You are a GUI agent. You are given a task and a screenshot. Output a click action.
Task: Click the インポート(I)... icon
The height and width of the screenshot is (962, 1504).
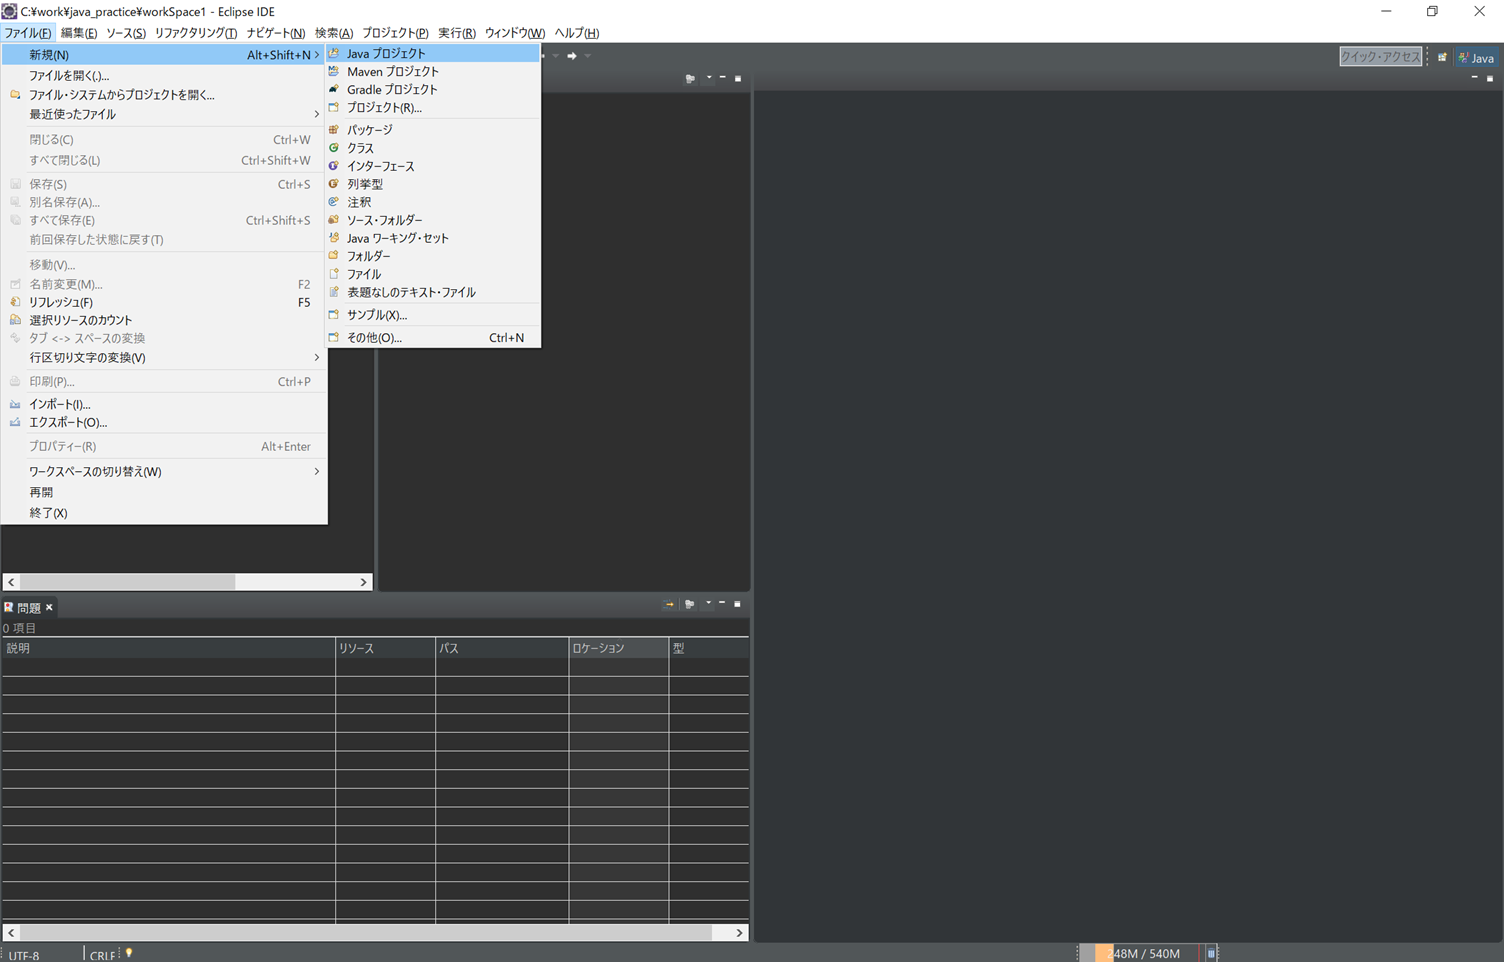[x=15, y=404]
